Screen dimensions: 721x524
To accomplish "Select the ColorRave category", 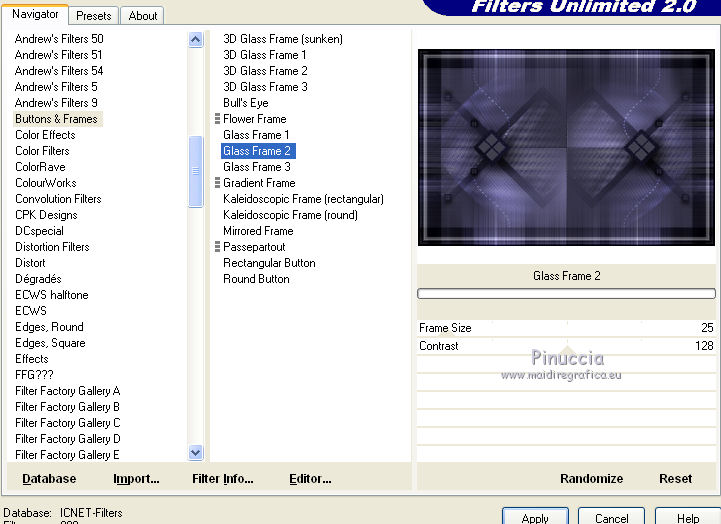I will (x=40, y=167).
